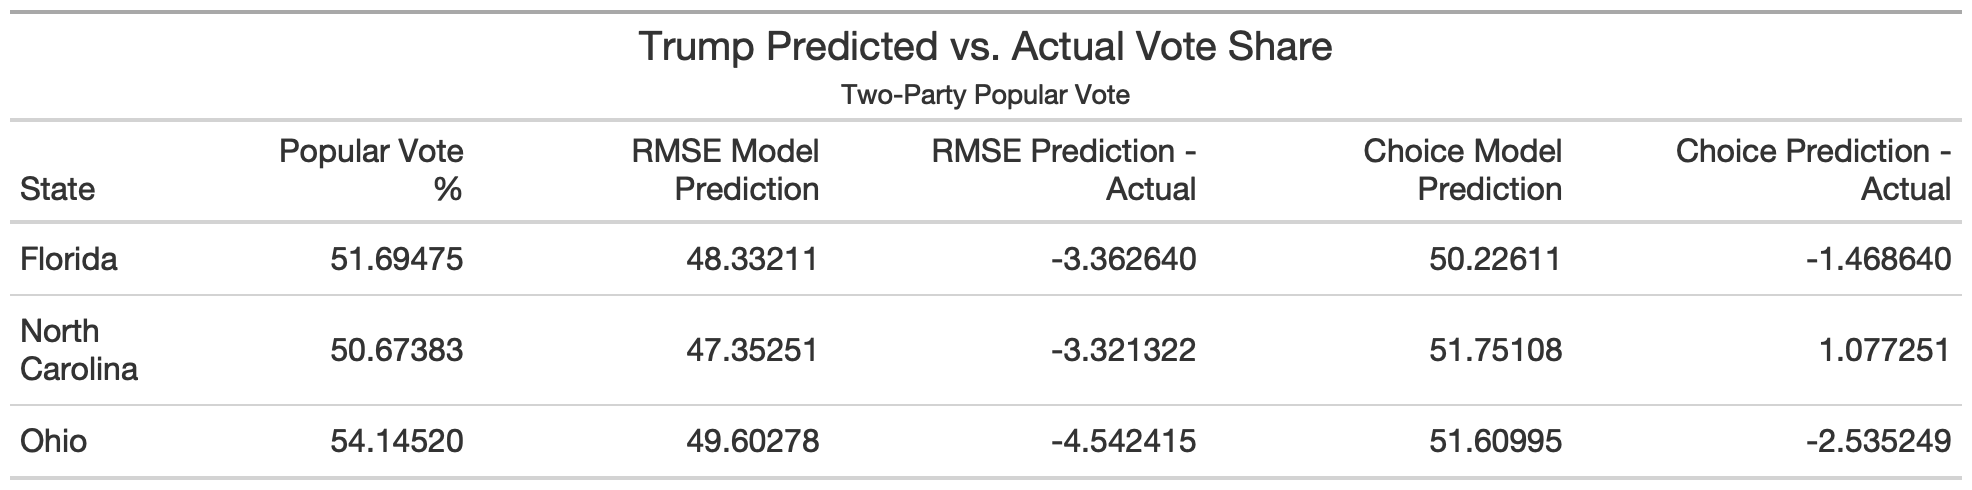Click the Florida row label

coord(69,259)
